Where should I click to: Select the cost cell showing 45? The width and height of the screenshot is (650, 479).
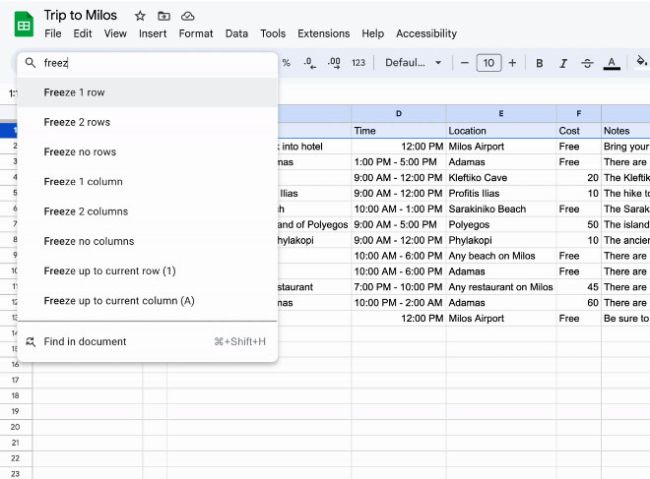point(579,287)
